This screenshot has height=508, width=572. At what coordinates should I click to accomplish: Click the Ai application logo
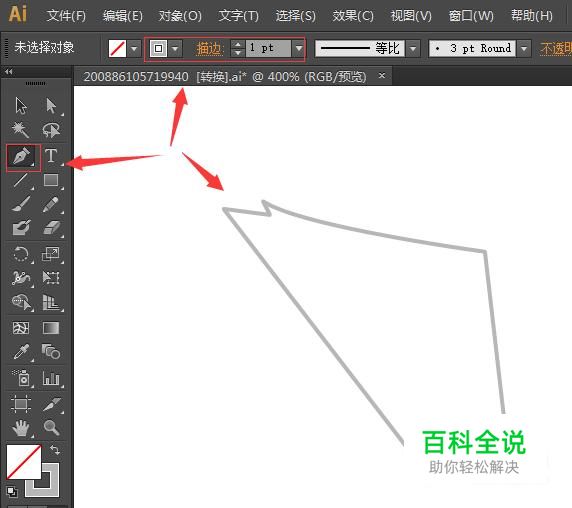click(18, 14)
